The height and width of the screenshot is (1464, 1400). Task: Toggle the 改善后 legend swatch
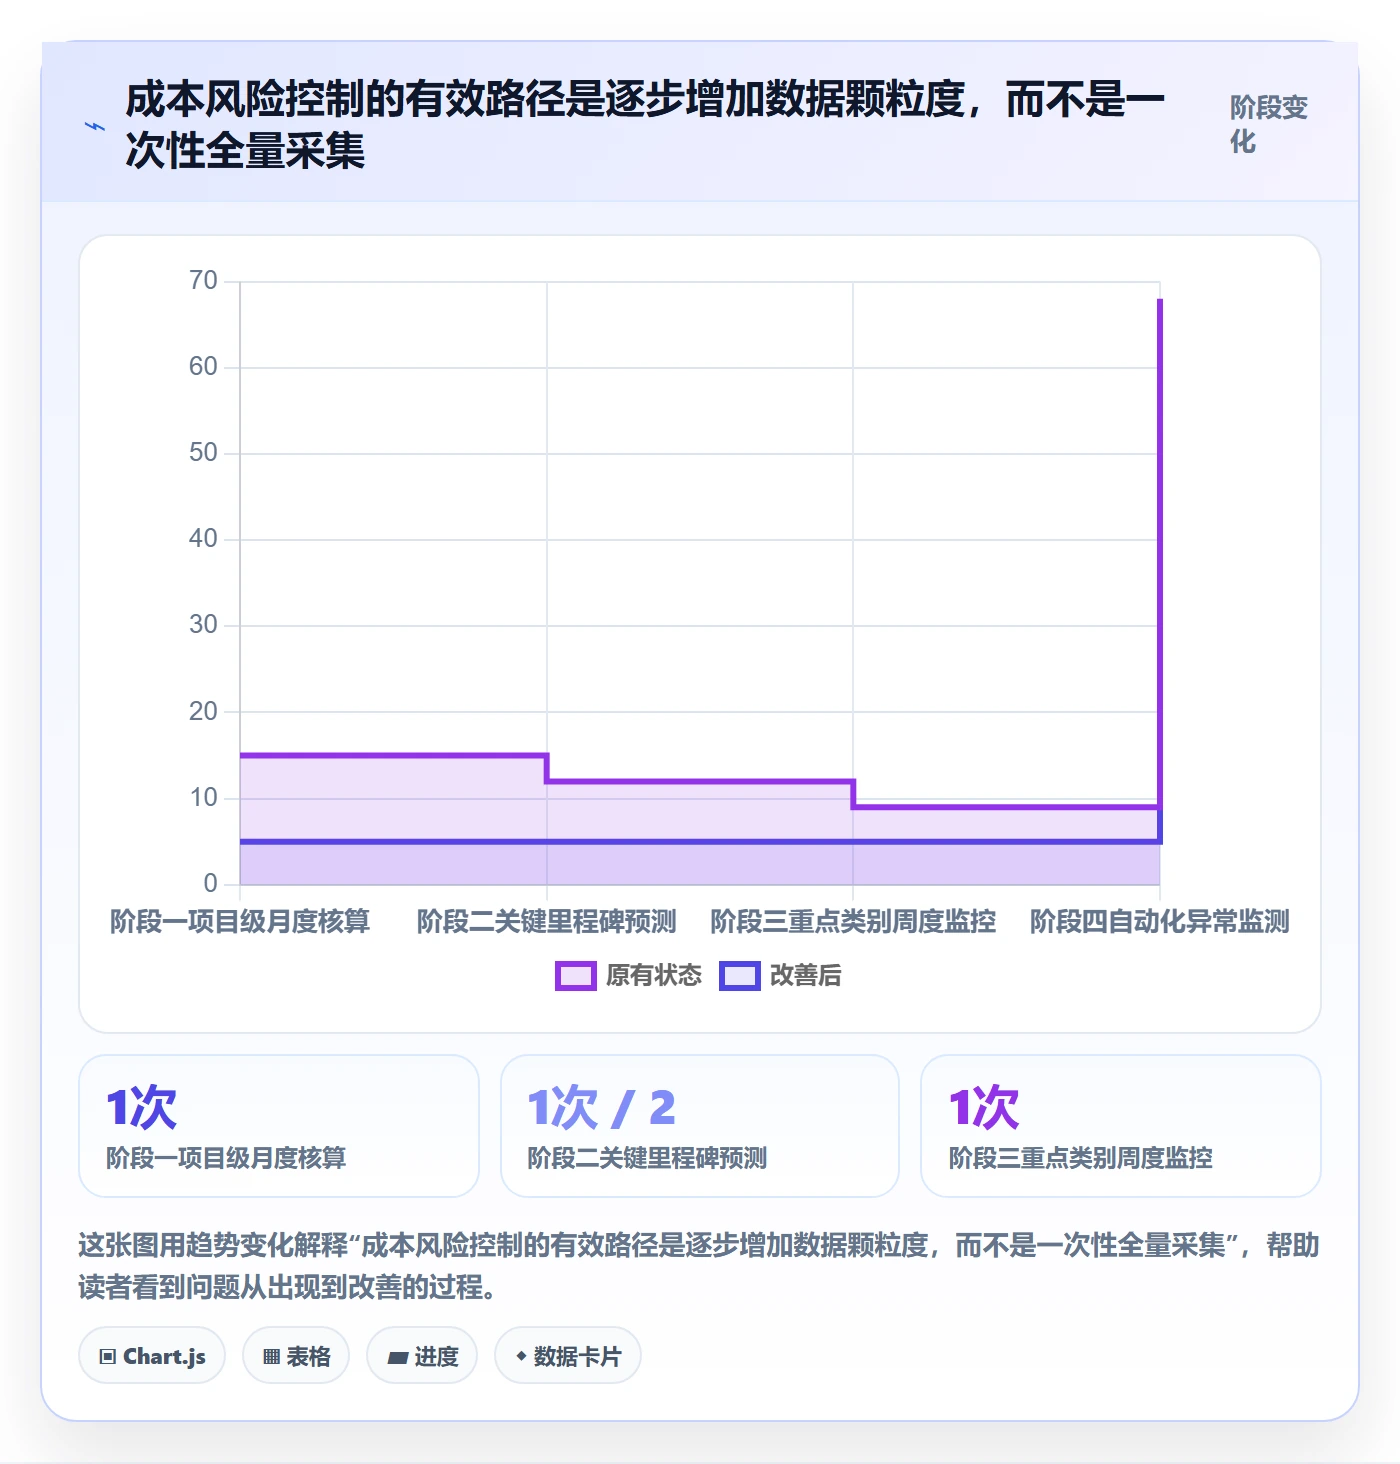point(740,976)
